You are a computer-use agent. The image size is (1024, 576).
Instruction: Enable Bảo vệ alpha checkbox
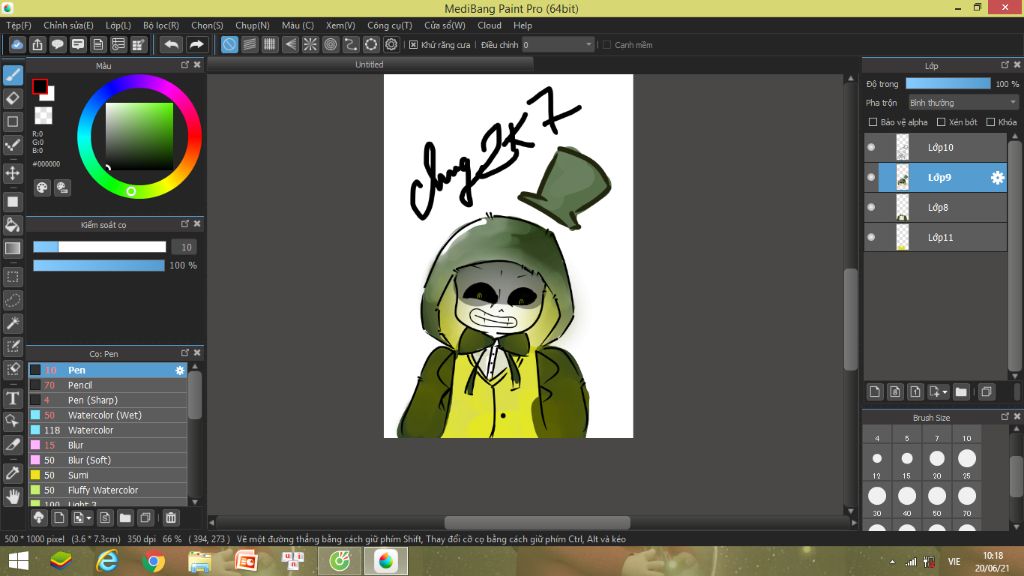(x=872, y=122)
